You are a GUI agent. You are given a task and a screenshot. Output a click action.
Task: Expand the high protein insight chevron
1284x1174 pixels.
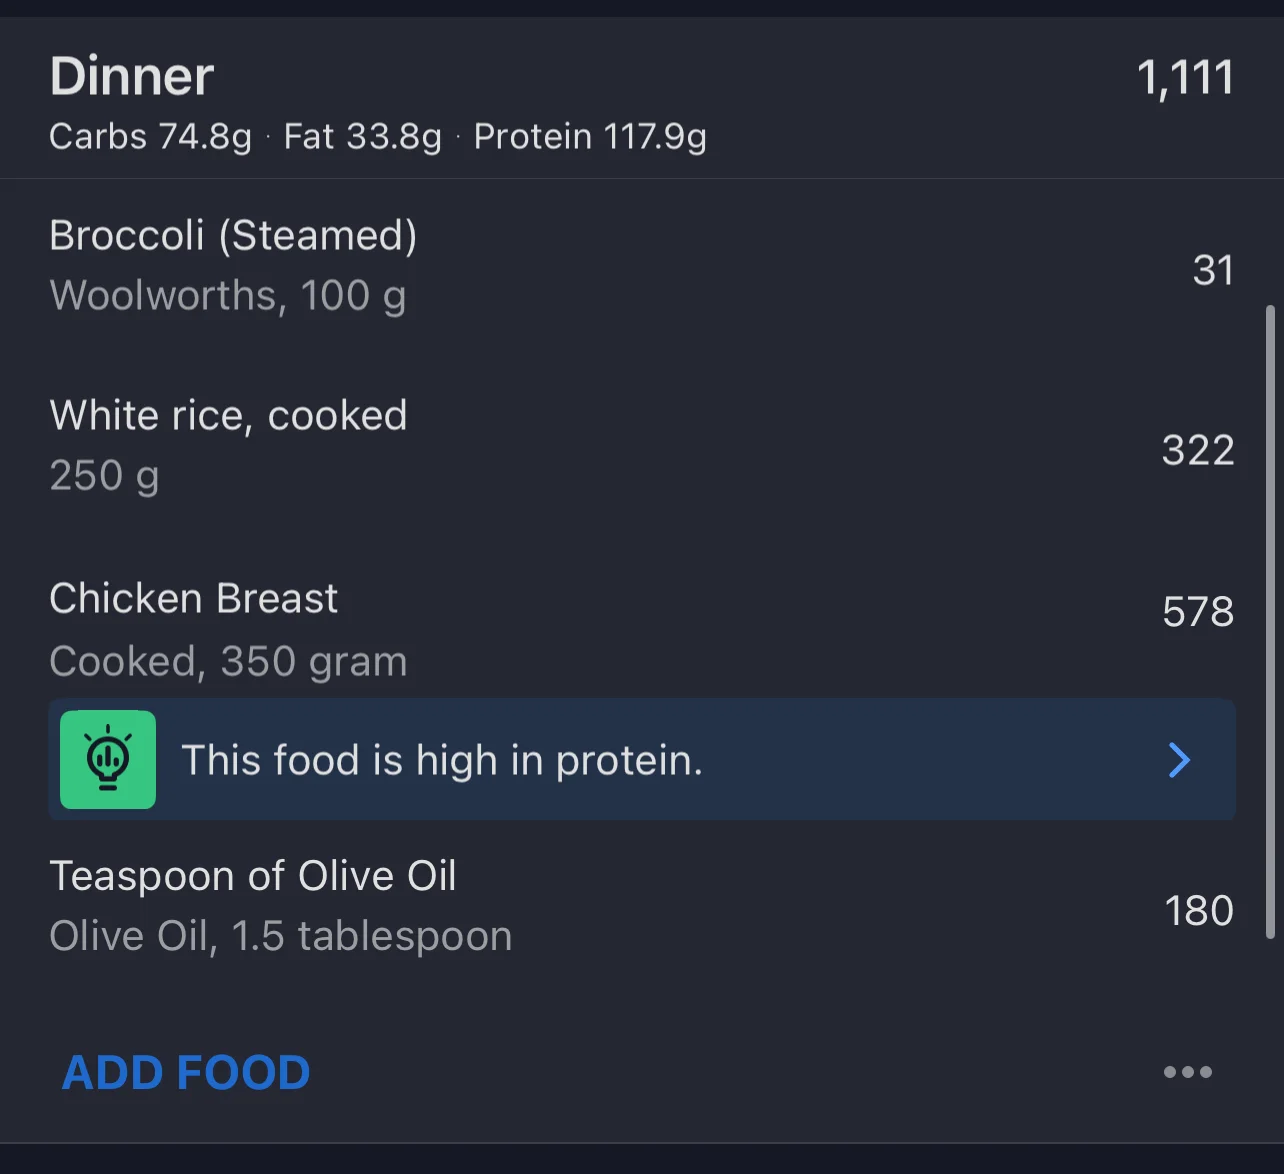point(1180,760)
